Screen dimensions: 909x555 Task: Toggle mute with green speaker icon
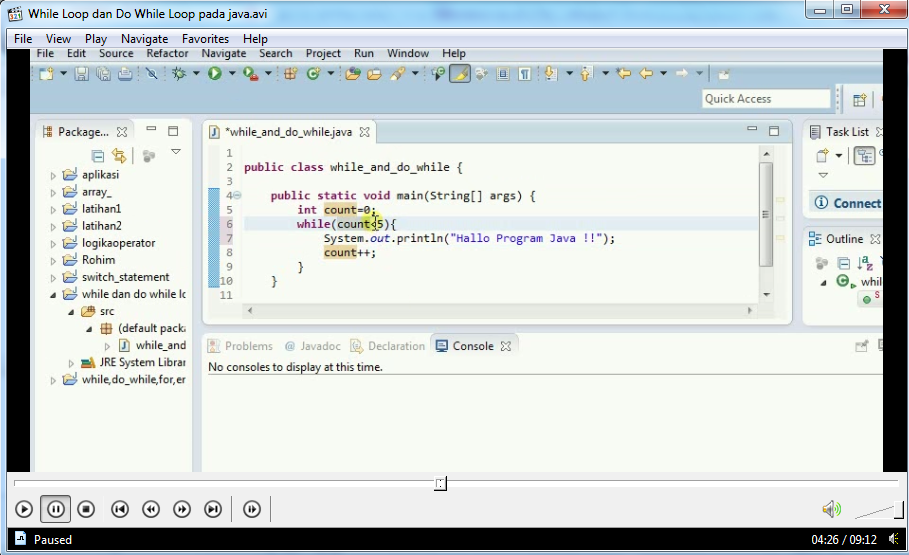[x=831, y=509]
